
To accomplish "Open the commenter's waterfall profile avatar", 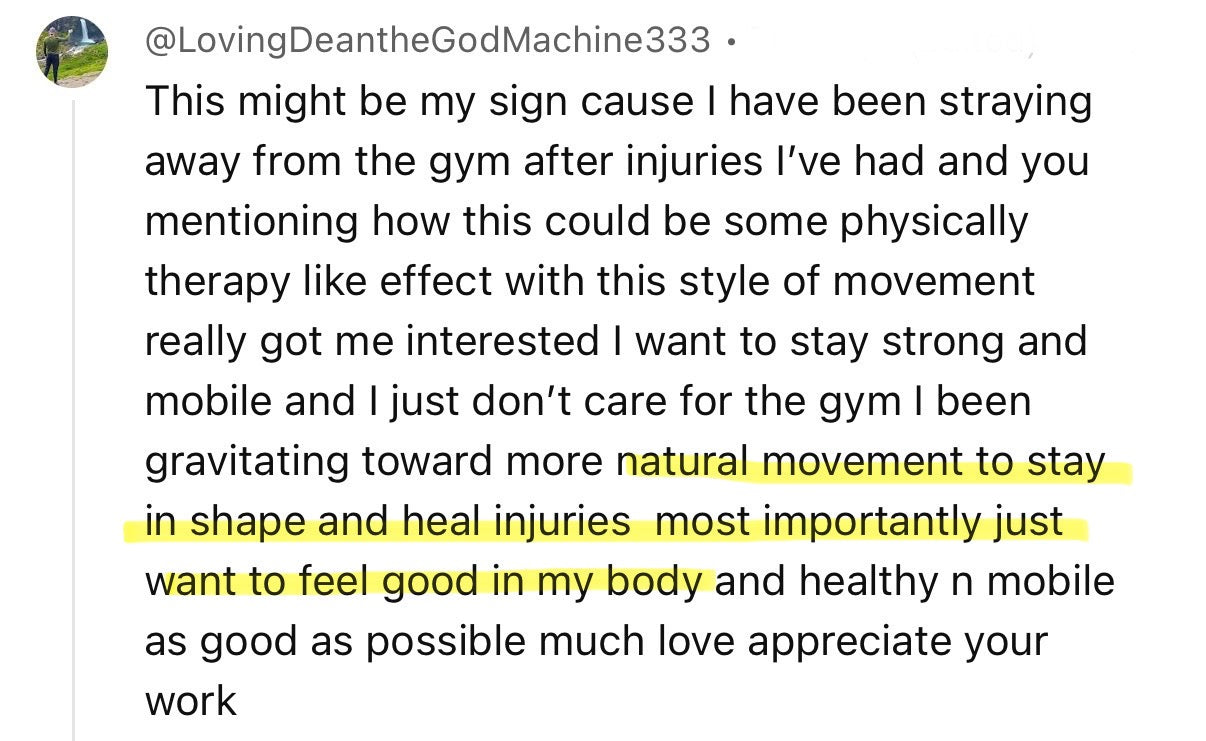I will pos(73,52).
